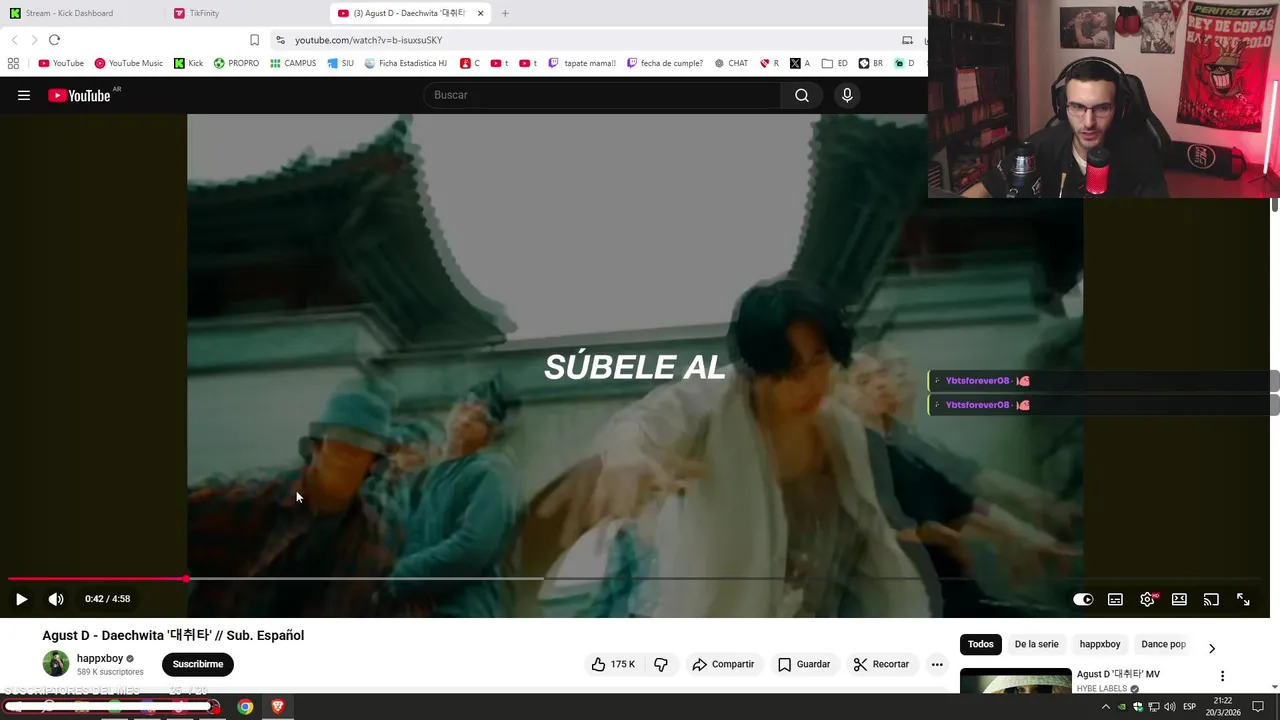The width and height of the screenshot is (1280, 720).
Task: Open options for Agust D MV suggestion
Action: pos(1222,676)
